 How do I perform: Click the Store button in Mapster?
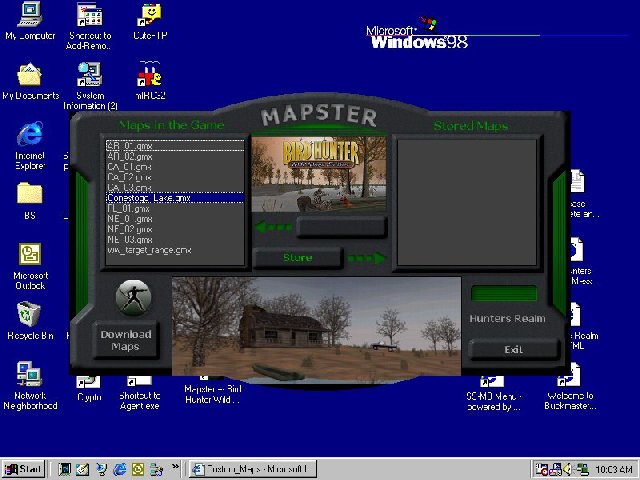297,258
